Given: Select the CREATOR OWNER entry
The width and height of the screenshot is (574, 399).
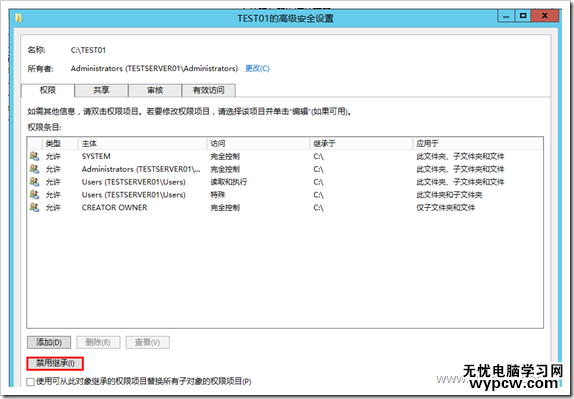Looking at the screenshot, I should coord(115,208).
